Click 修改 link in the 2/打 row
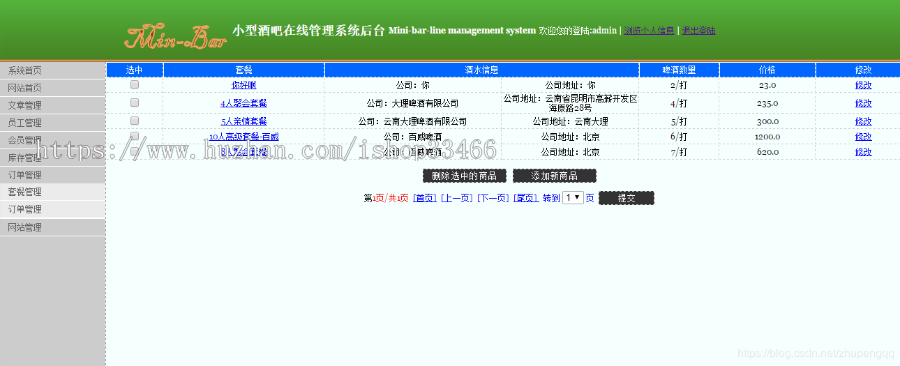 click(x=863, y=85)
